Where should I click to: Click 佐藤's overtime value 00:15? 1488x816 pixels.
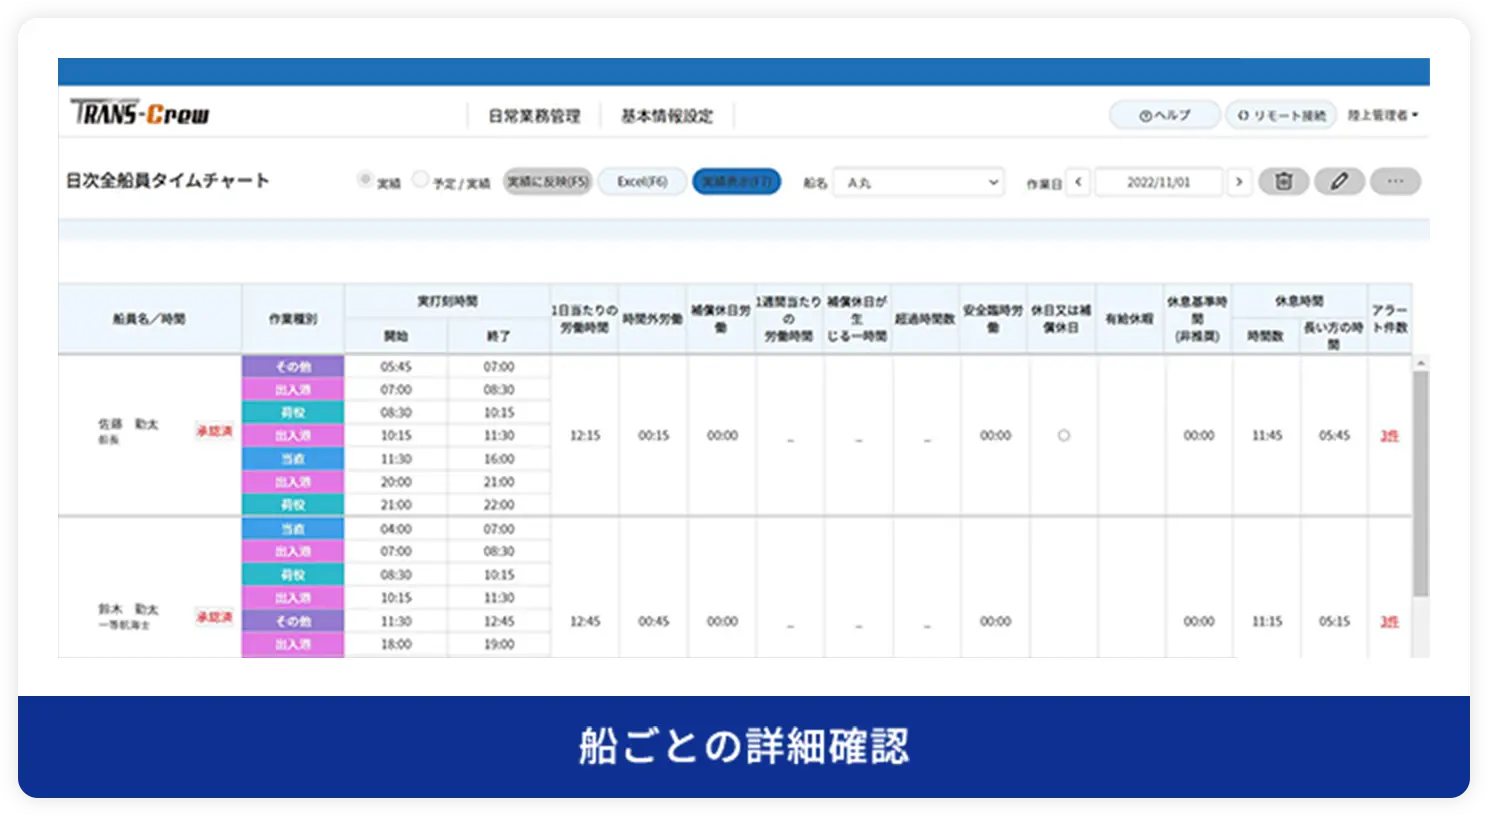coord(654,436)
